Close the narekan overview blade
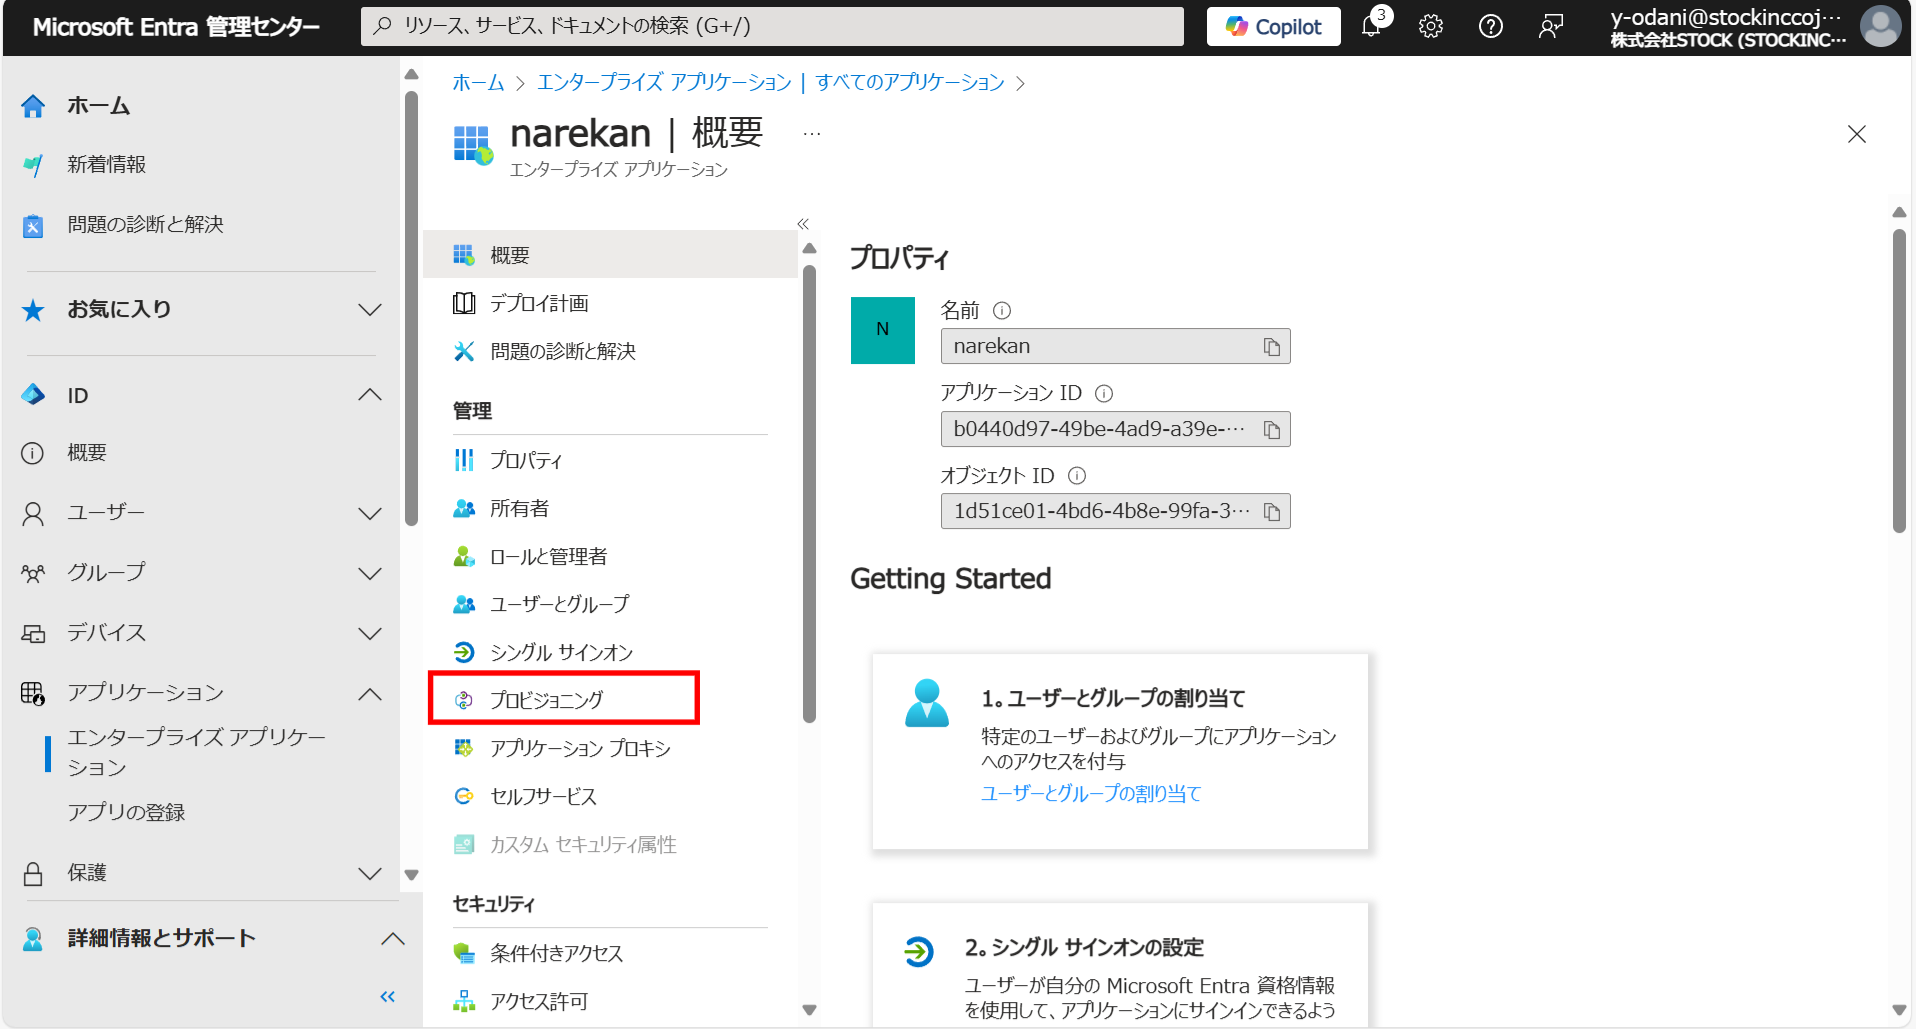This screenshot has height=1029, width=1916. [x=1857, y=134]
